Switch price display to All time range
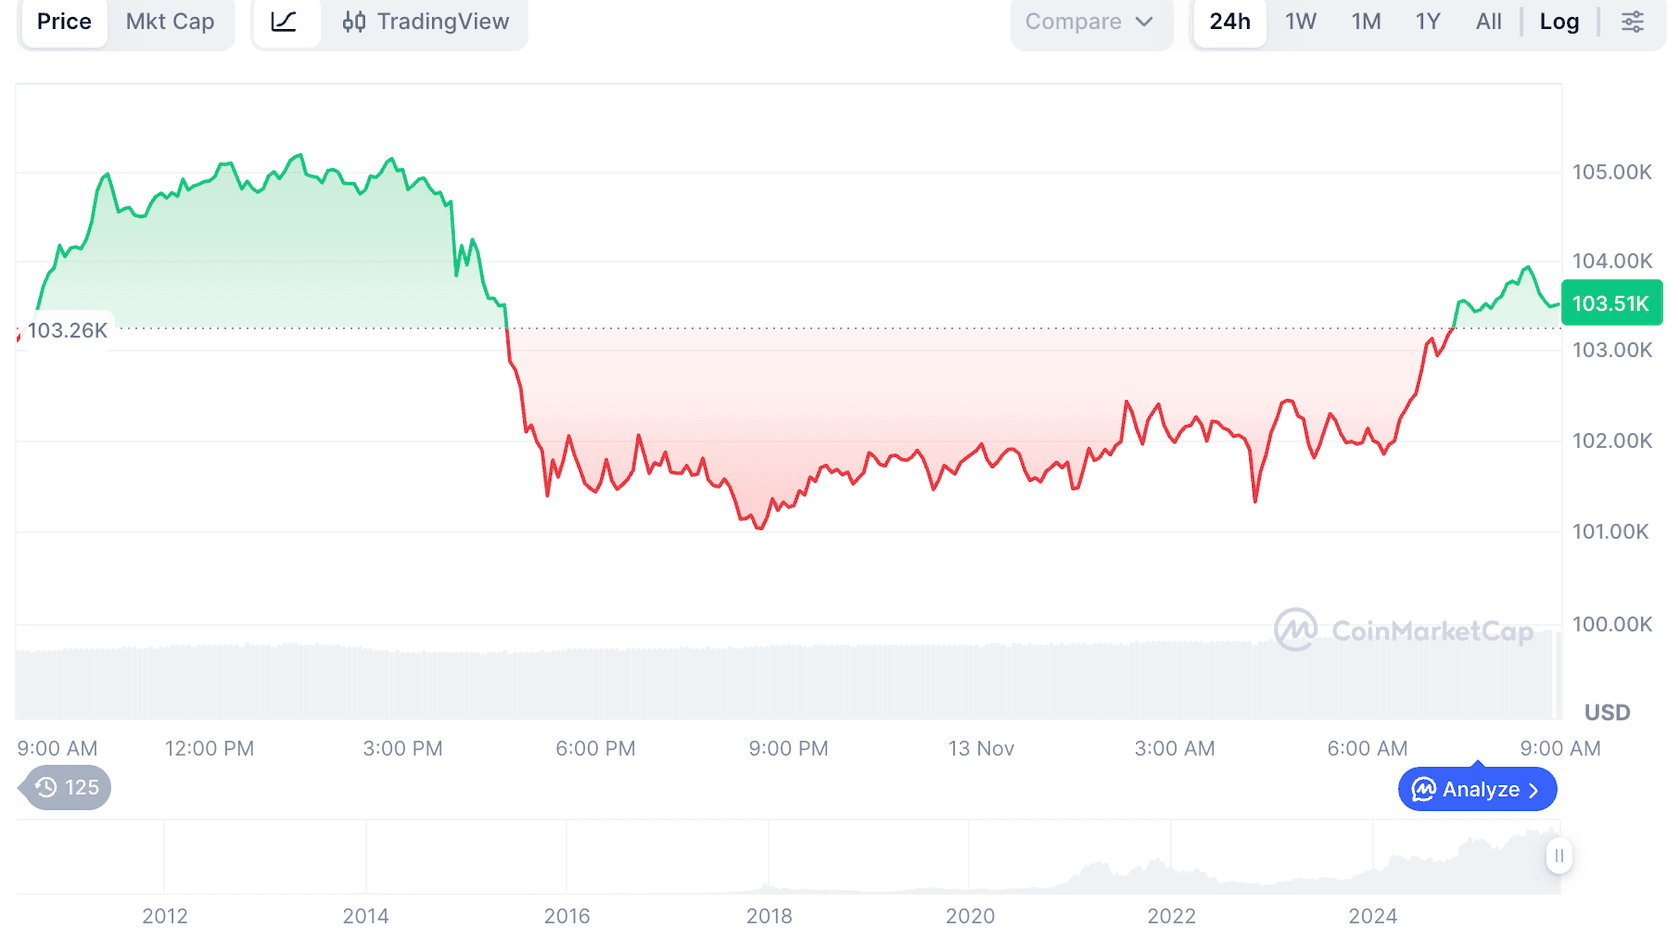The height and width of the screenshot is (944, 1680). [1488, 21]
